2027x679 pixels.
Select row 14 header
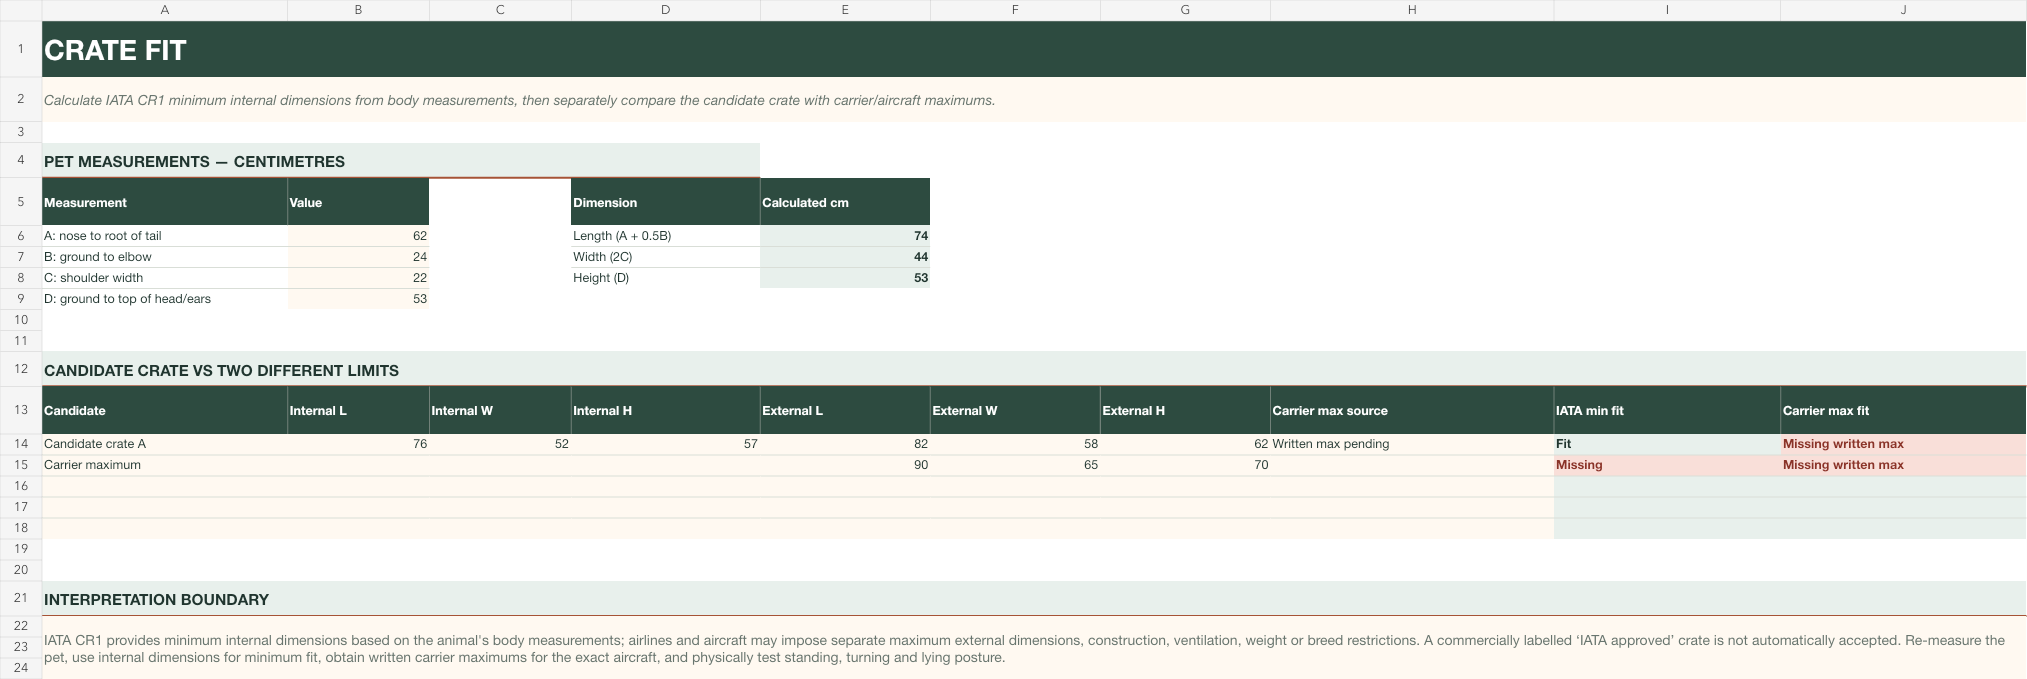coord(20,444)
